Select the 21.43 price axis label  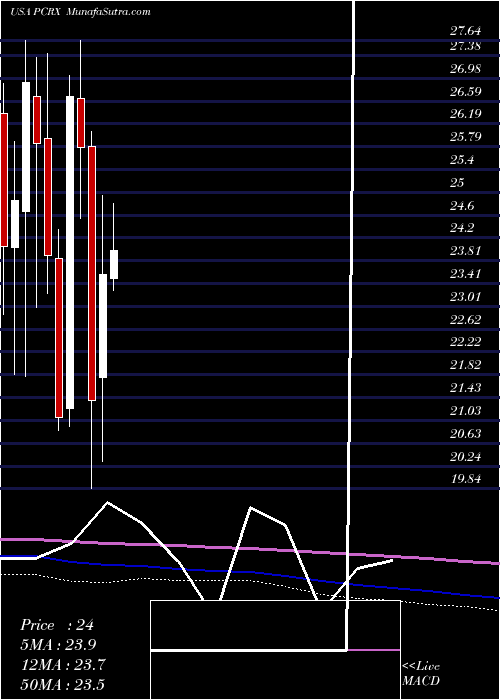[465, 388]
